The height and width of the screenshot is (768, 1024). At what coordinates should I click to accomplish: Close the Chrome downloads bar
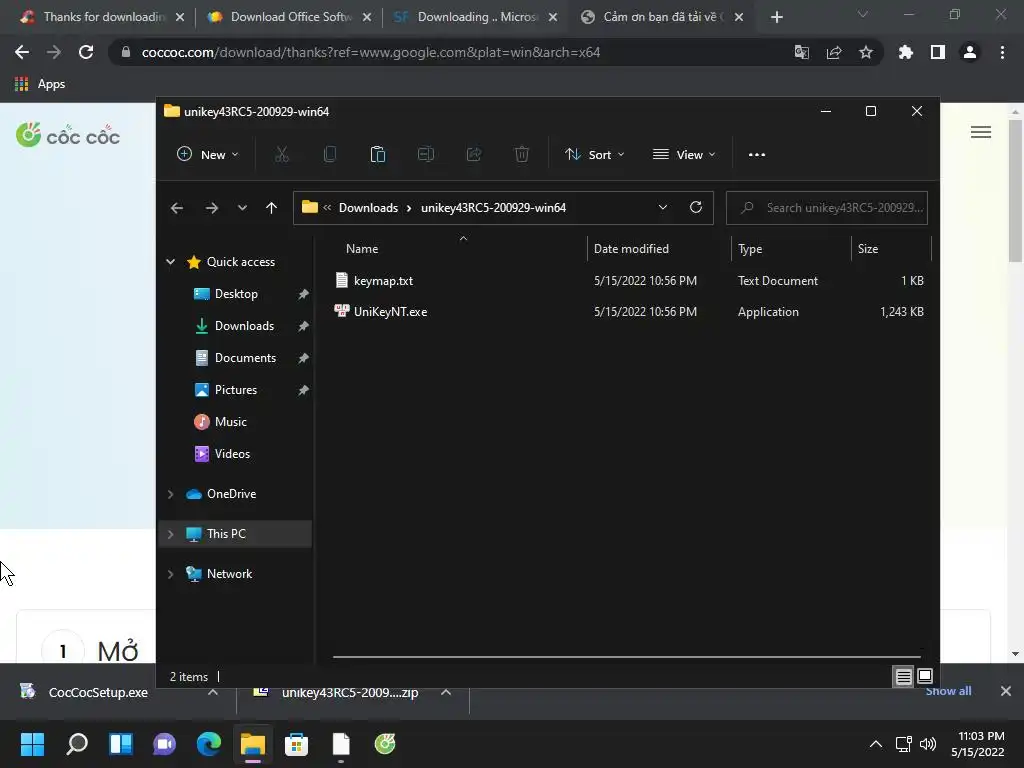1006,691
